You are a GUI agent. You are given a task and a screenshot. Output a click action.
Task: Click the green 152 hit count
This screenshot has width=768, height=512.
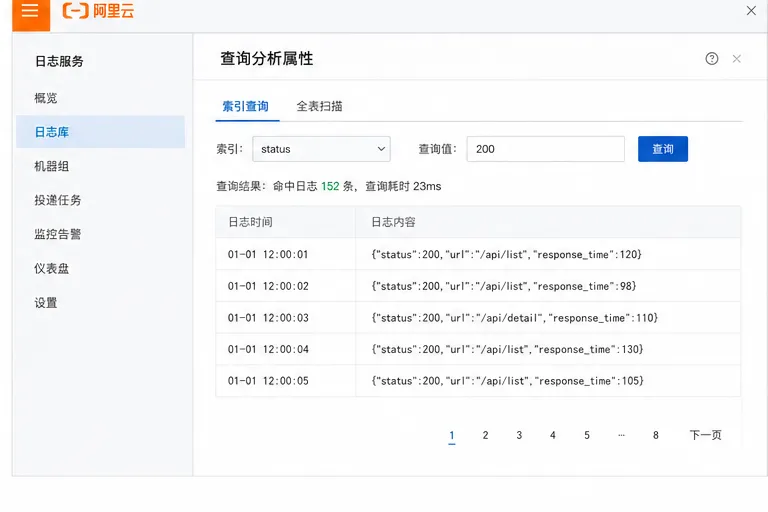coord(330,186)
